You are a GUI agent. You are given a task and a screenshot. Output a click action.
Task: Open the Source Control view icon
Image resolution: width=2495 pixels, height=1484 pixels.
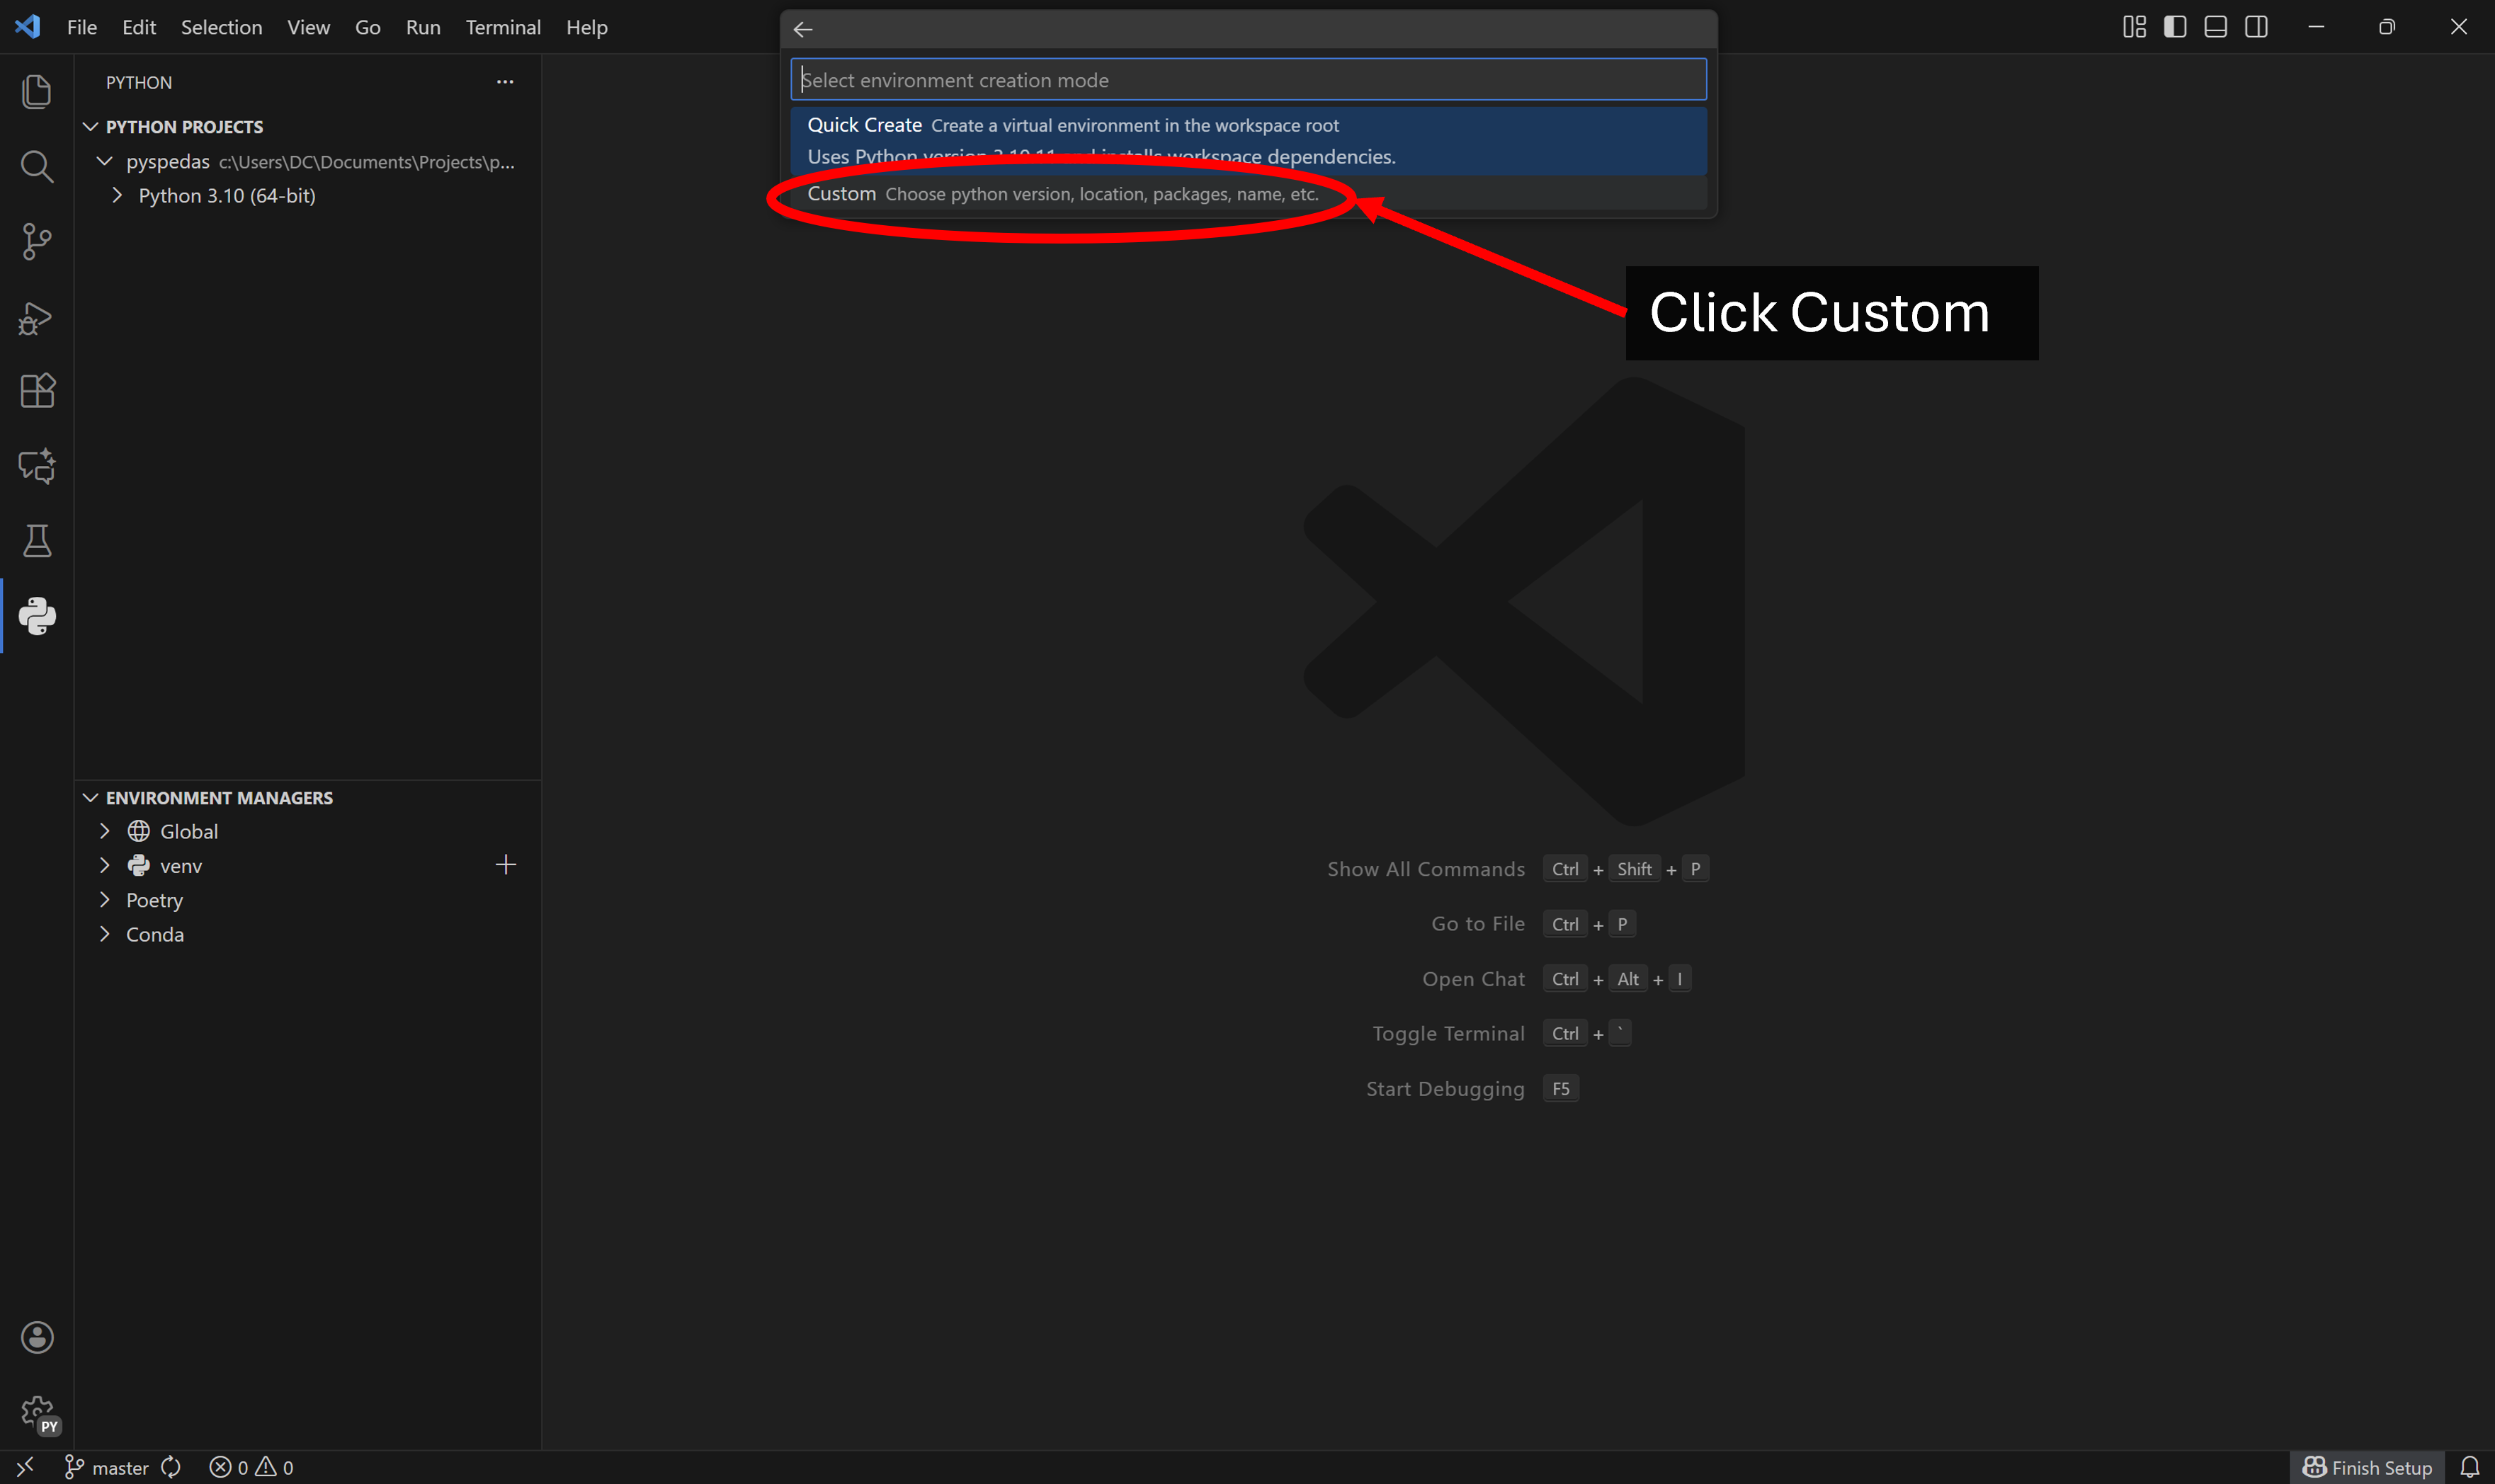37,241
